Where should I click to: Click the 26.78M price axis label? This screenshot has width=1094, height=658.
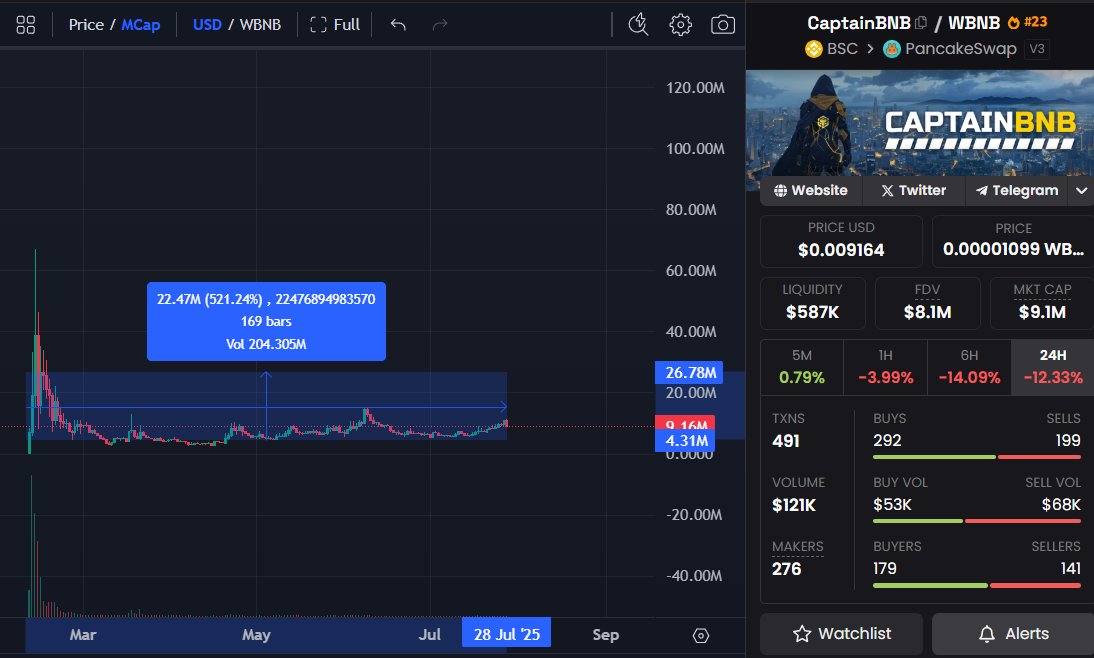[x=689, y=373]
